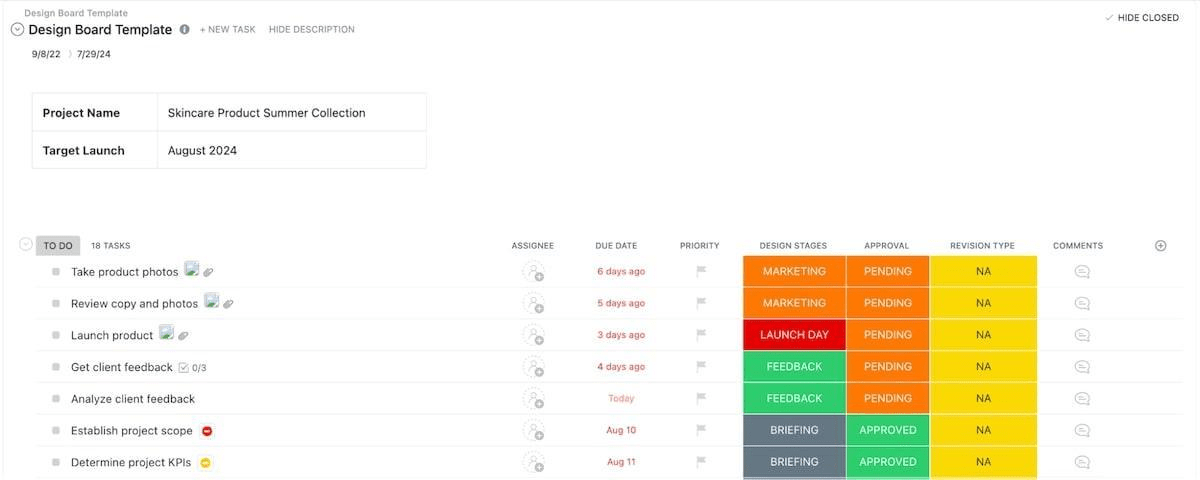Click the Approval column header
1200x480 pixels.
click(x=887, y=246)
